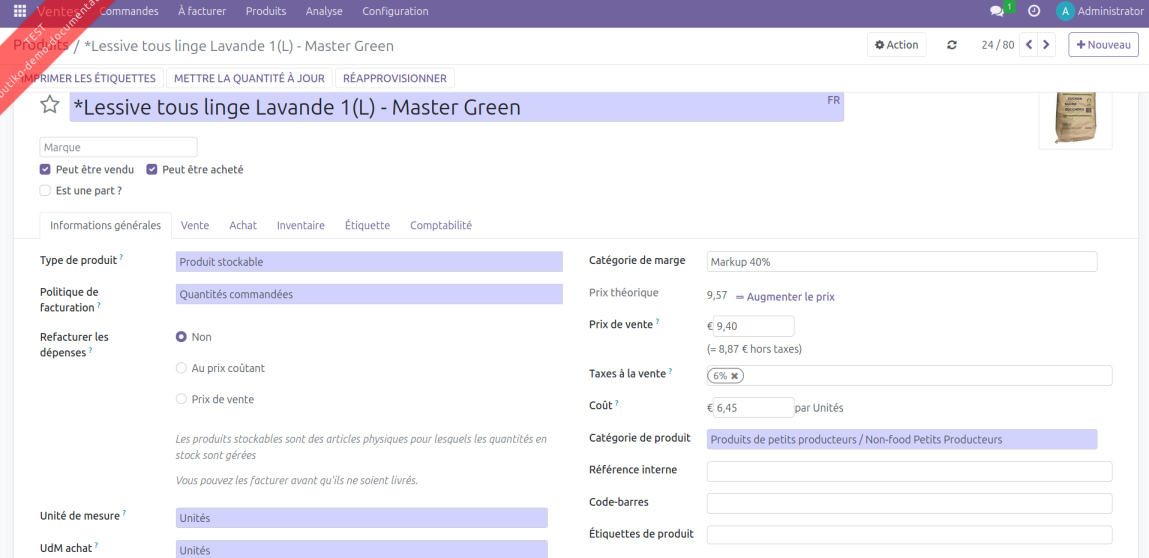Select Prix de vente radio option
The image size is (1149, 558).
(181, 399)
